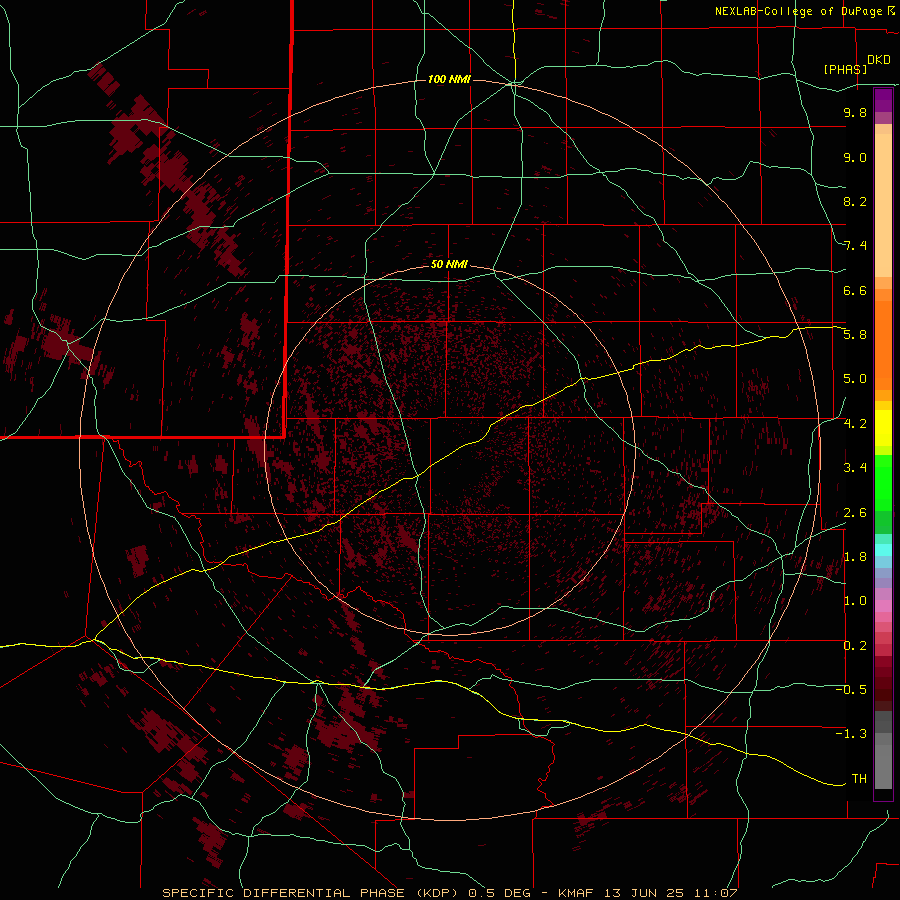The height and width of the screenshot is (900, 900).
Task: Click the 3.4 value on the color scale
Action: click(855, 468)
